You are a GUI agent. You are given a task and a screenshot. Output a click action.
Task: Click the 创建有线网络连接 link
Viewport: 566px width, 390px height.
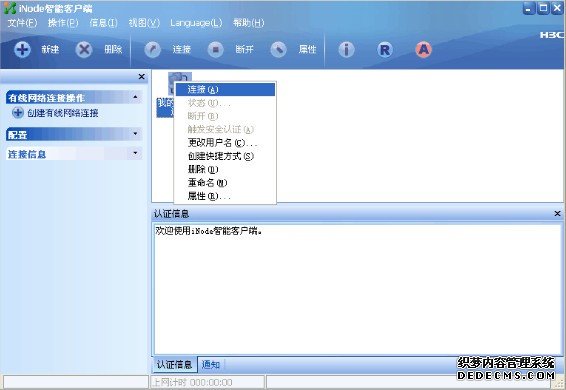[63, 113]
